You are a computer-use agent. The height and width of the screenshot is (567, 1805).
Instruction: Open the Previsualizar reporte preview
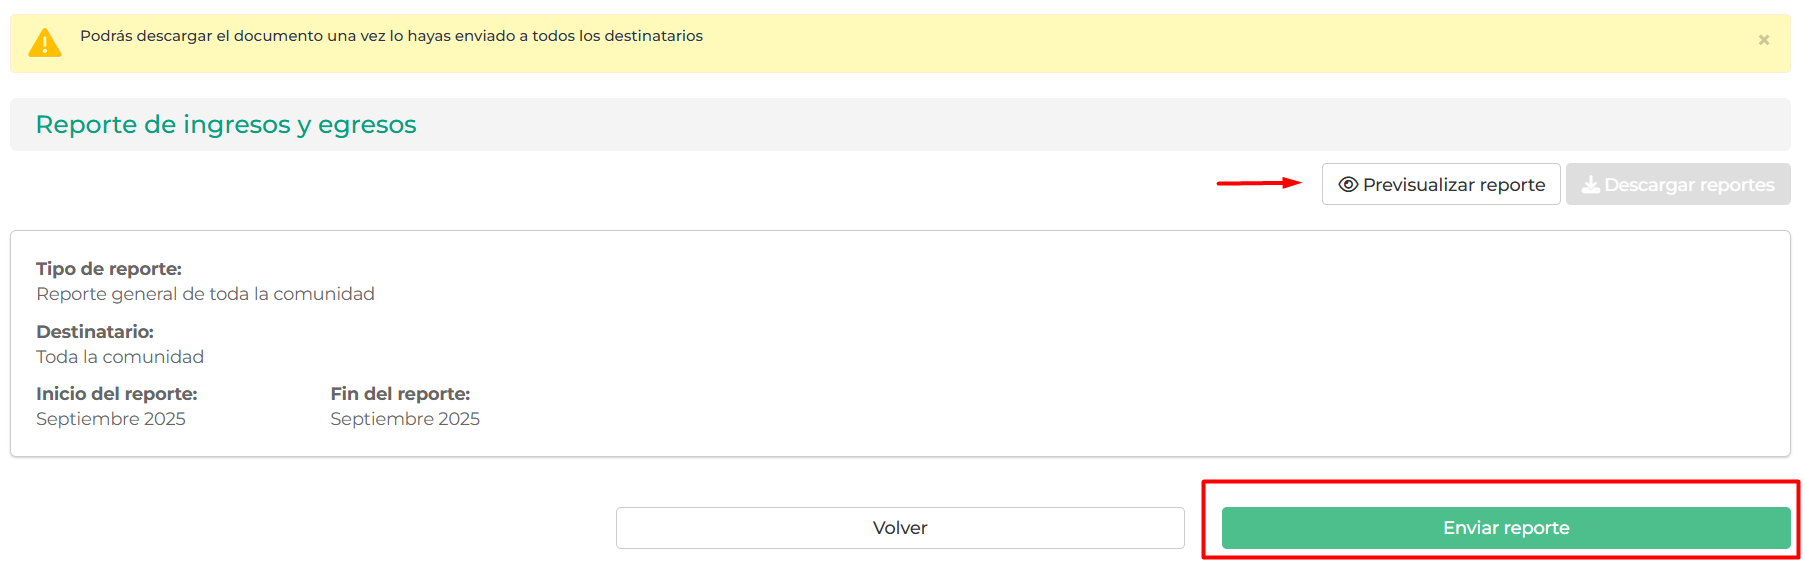1441,184
